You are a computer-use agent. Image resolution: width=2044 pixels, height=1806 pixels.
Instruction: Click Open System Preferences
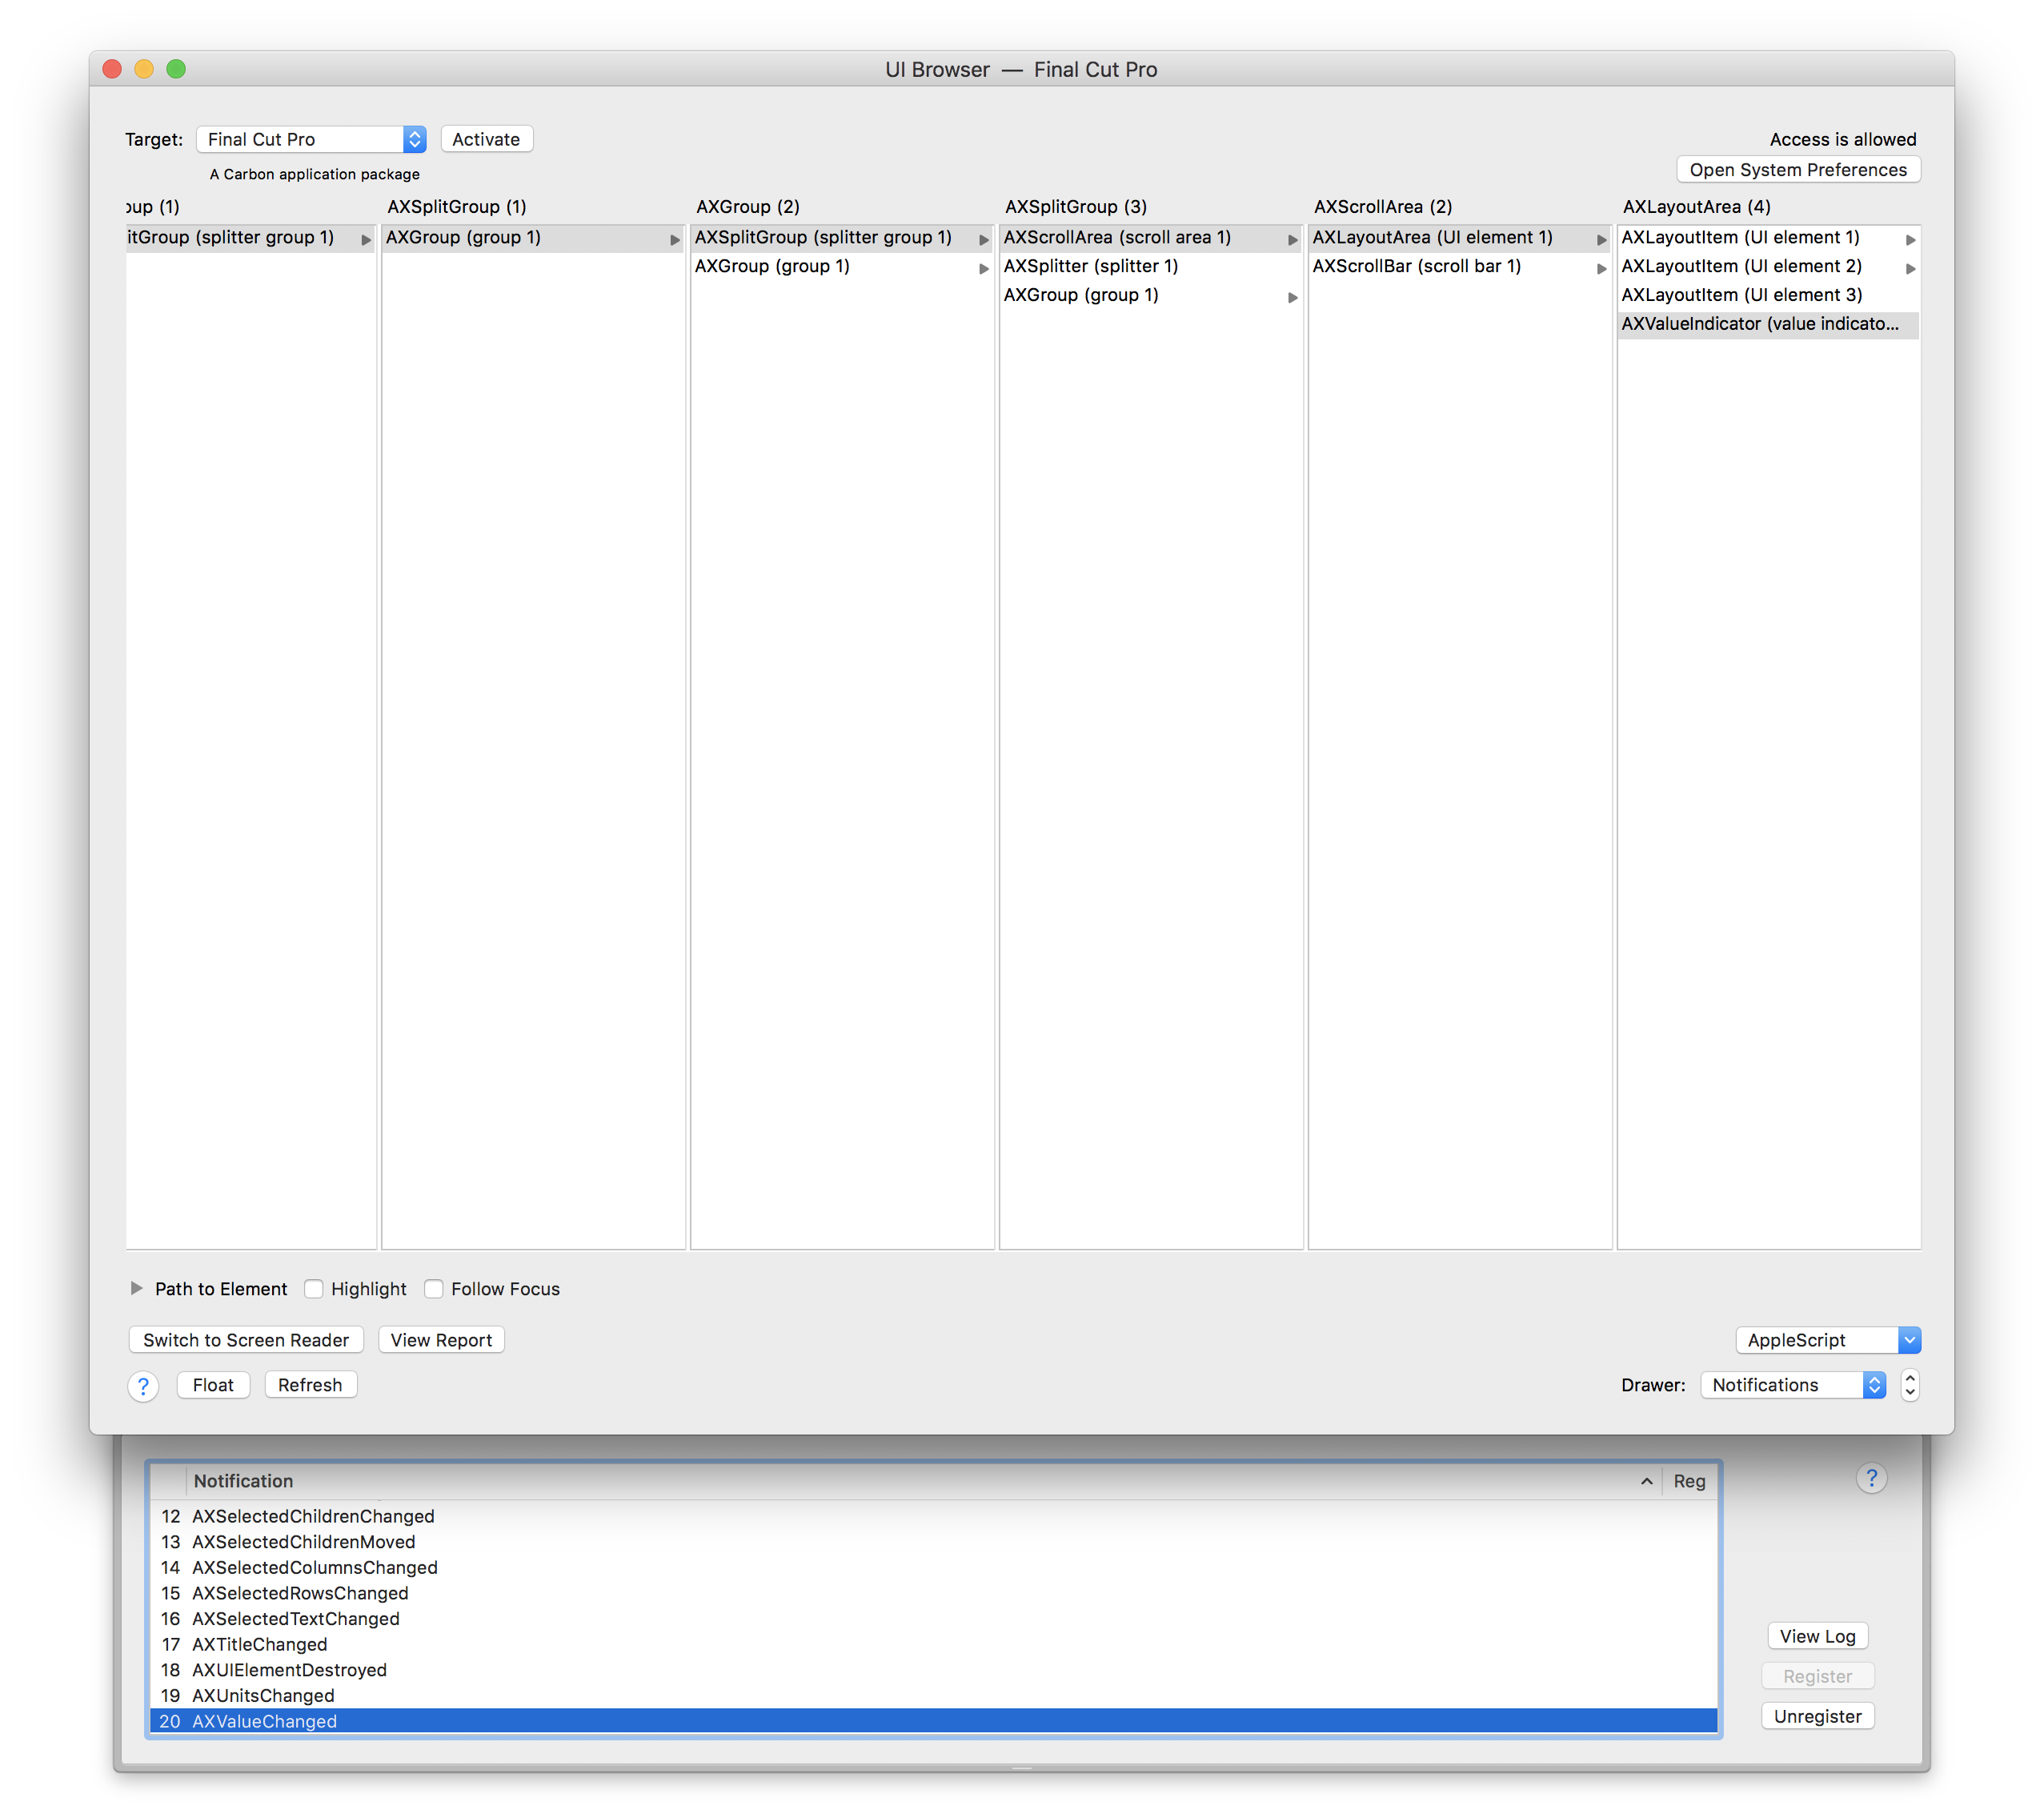tap(1797, 169)
